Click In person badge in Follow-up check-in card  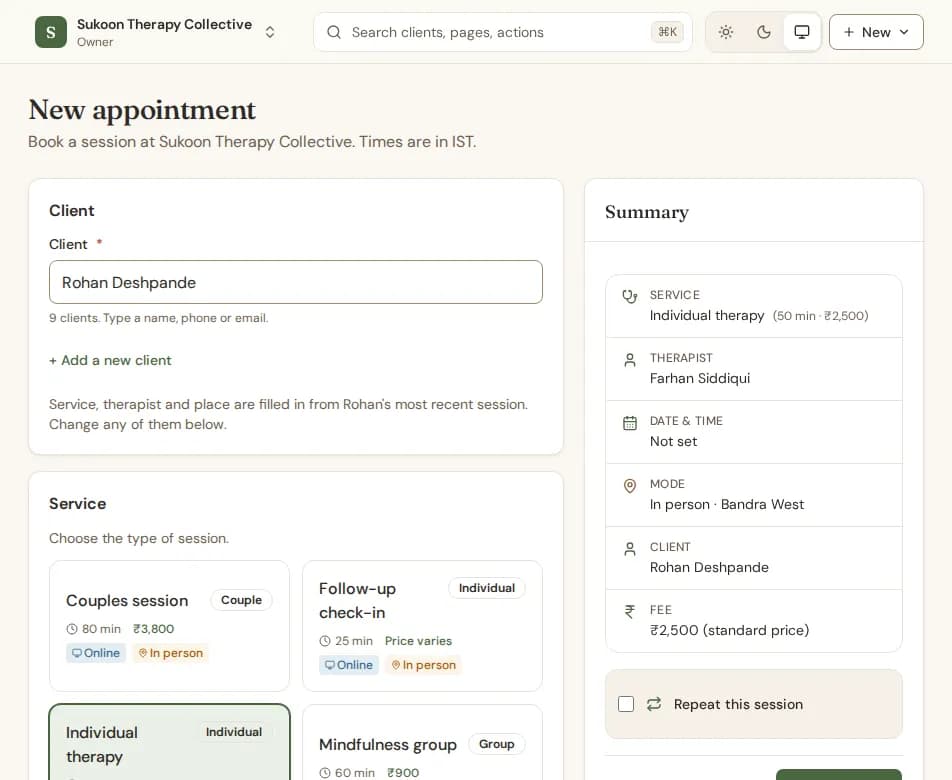424,665
